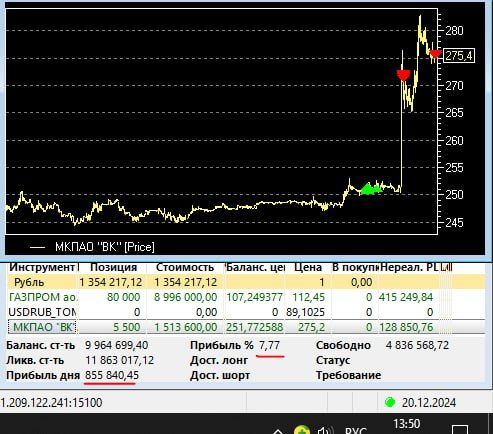This screenshot has height=434, width=493.
Task: Open the РУС input language switcher
Action: tap(356, 430)
